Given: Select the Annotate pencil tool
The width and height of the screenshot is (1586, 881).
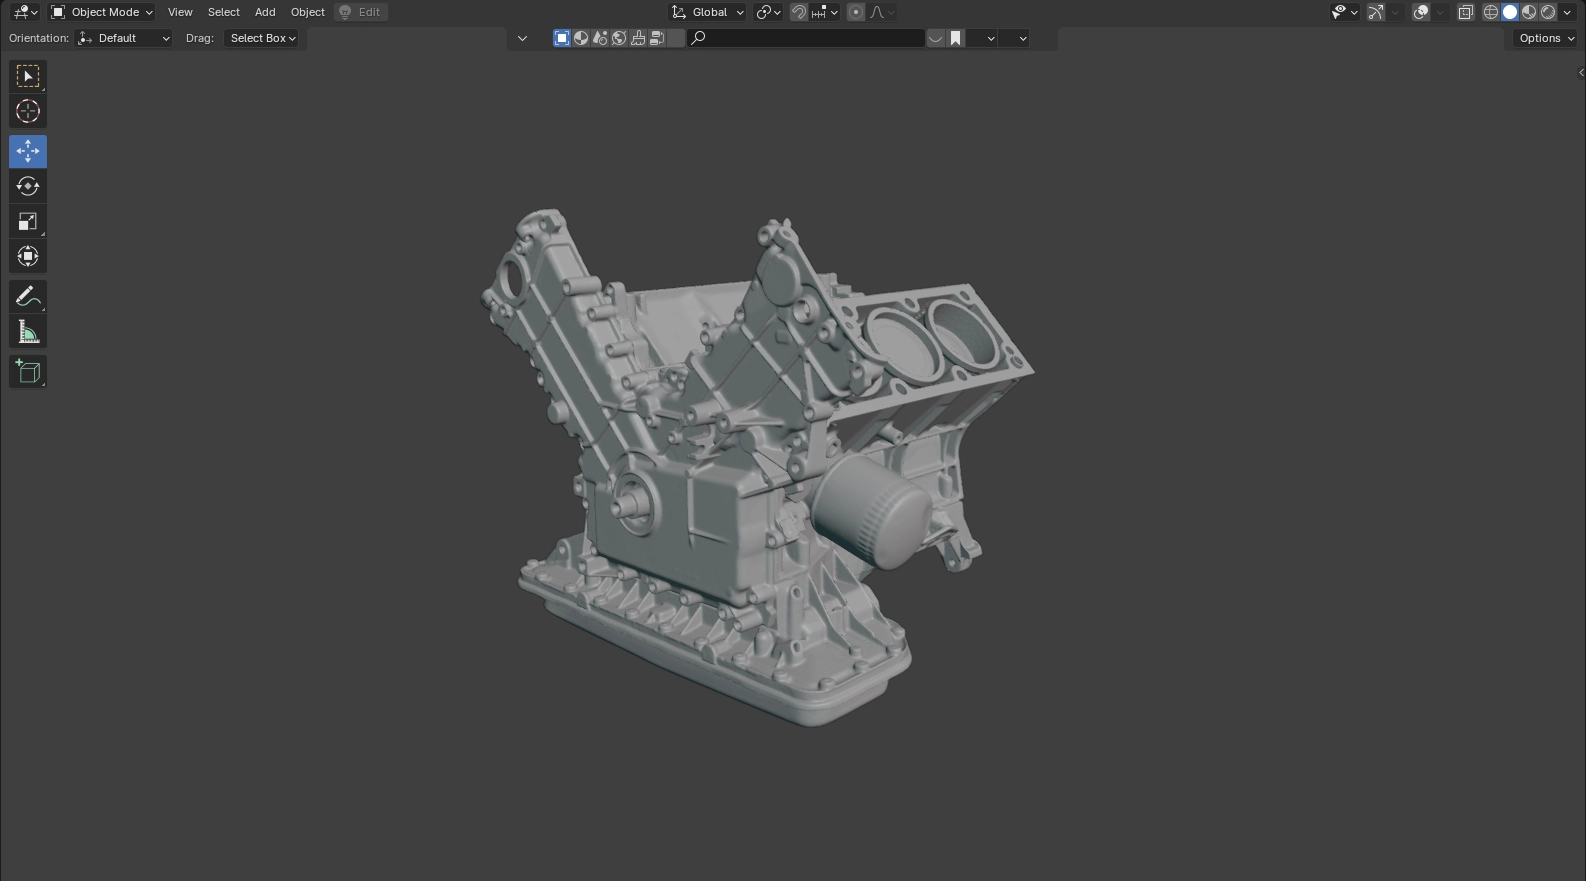Looking at the screenshot, I should [x=28, y=297].
